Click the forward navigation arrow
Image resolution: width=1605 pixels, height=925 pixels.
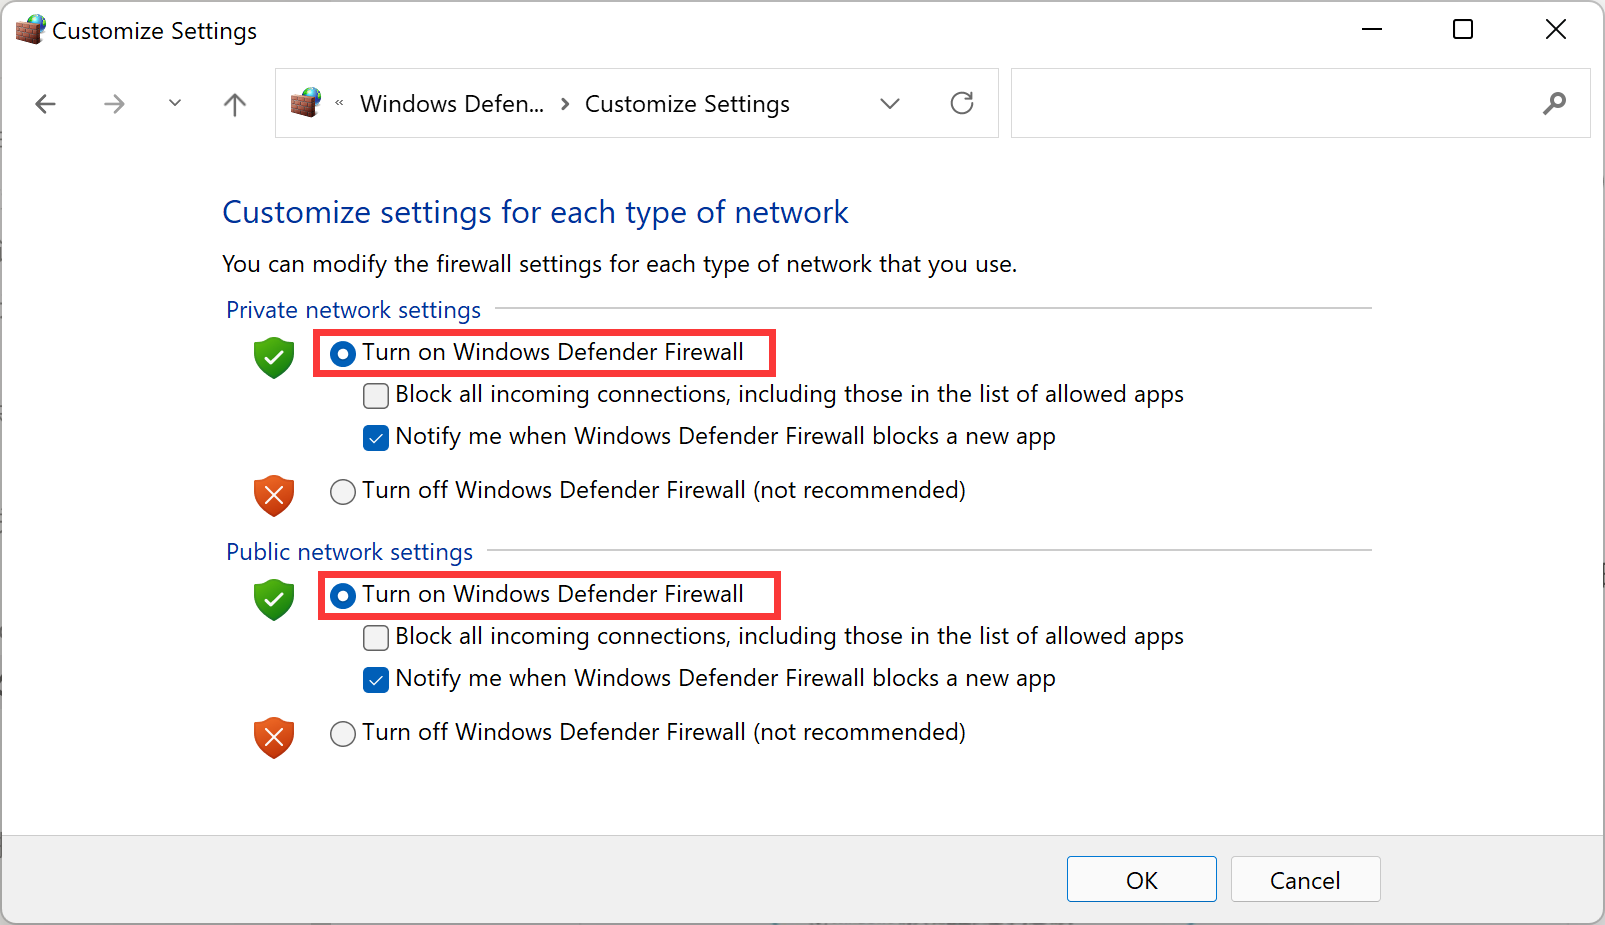[114, 104]
